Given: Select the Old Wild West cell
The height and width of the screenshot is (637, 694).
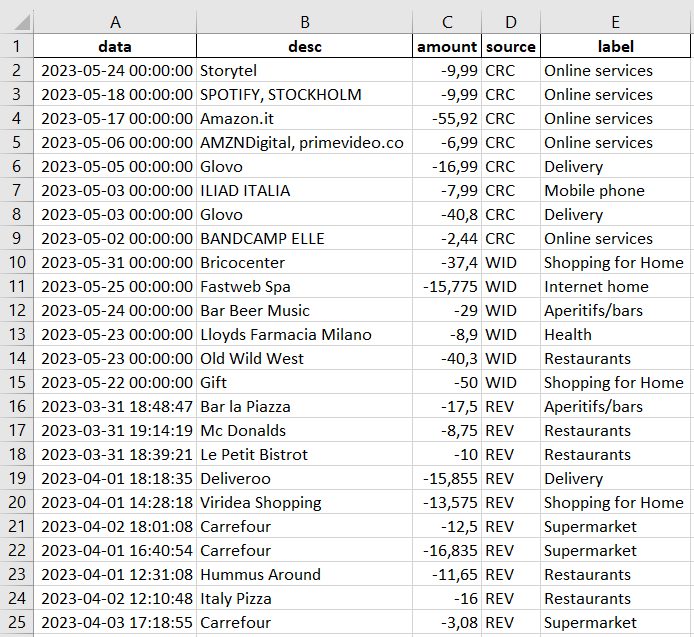Looking at the screenshot, I should click(305, 358).
